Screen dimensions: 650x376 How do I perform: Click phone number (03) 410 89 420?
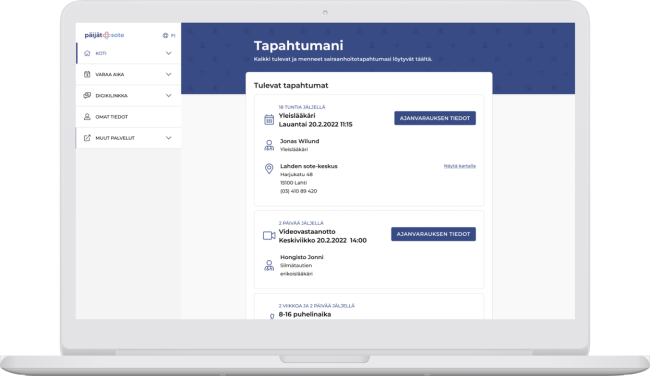click(x=298, y=191)
